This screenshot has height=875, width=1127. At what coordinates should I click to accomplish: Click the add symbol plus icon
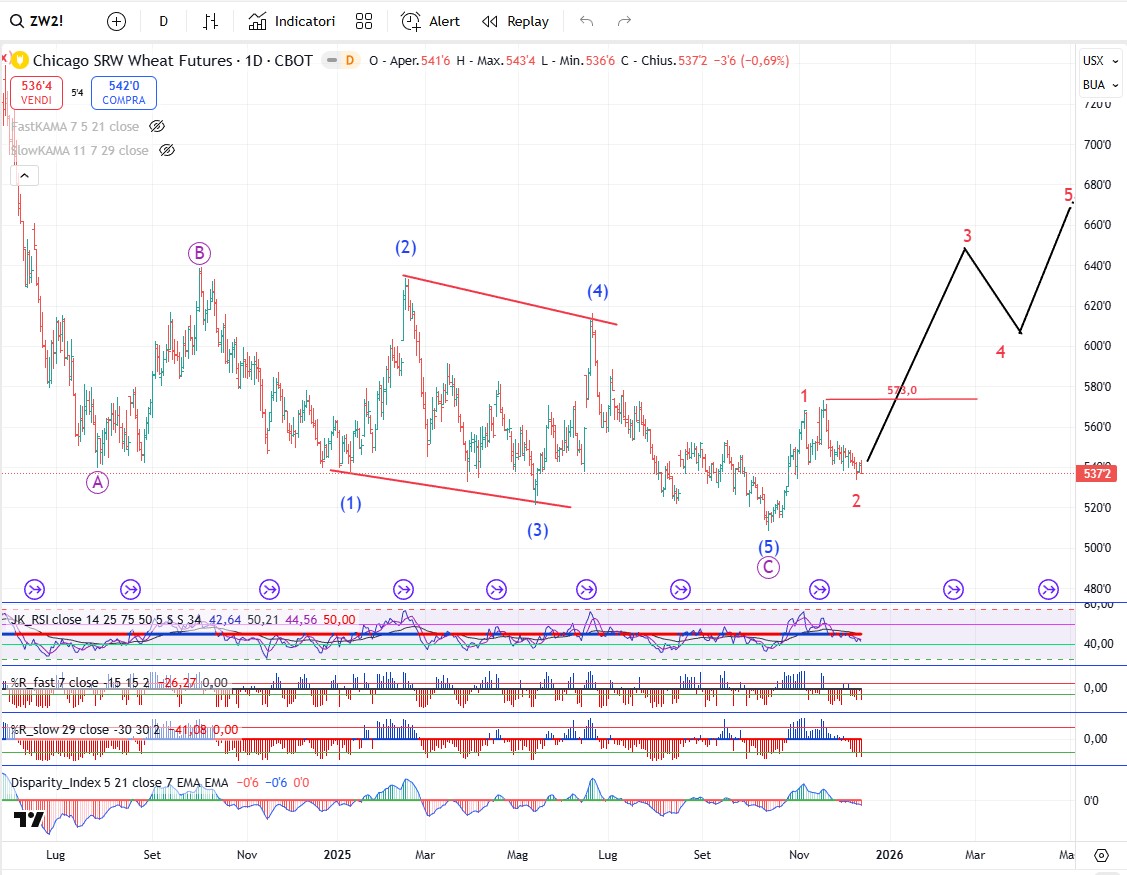pyautogui.click(x=116, y=21)
